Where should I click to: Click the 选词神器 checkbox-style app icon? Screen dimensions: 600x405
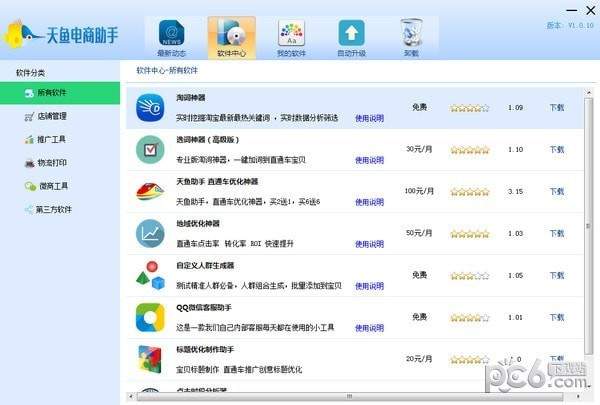150,149
